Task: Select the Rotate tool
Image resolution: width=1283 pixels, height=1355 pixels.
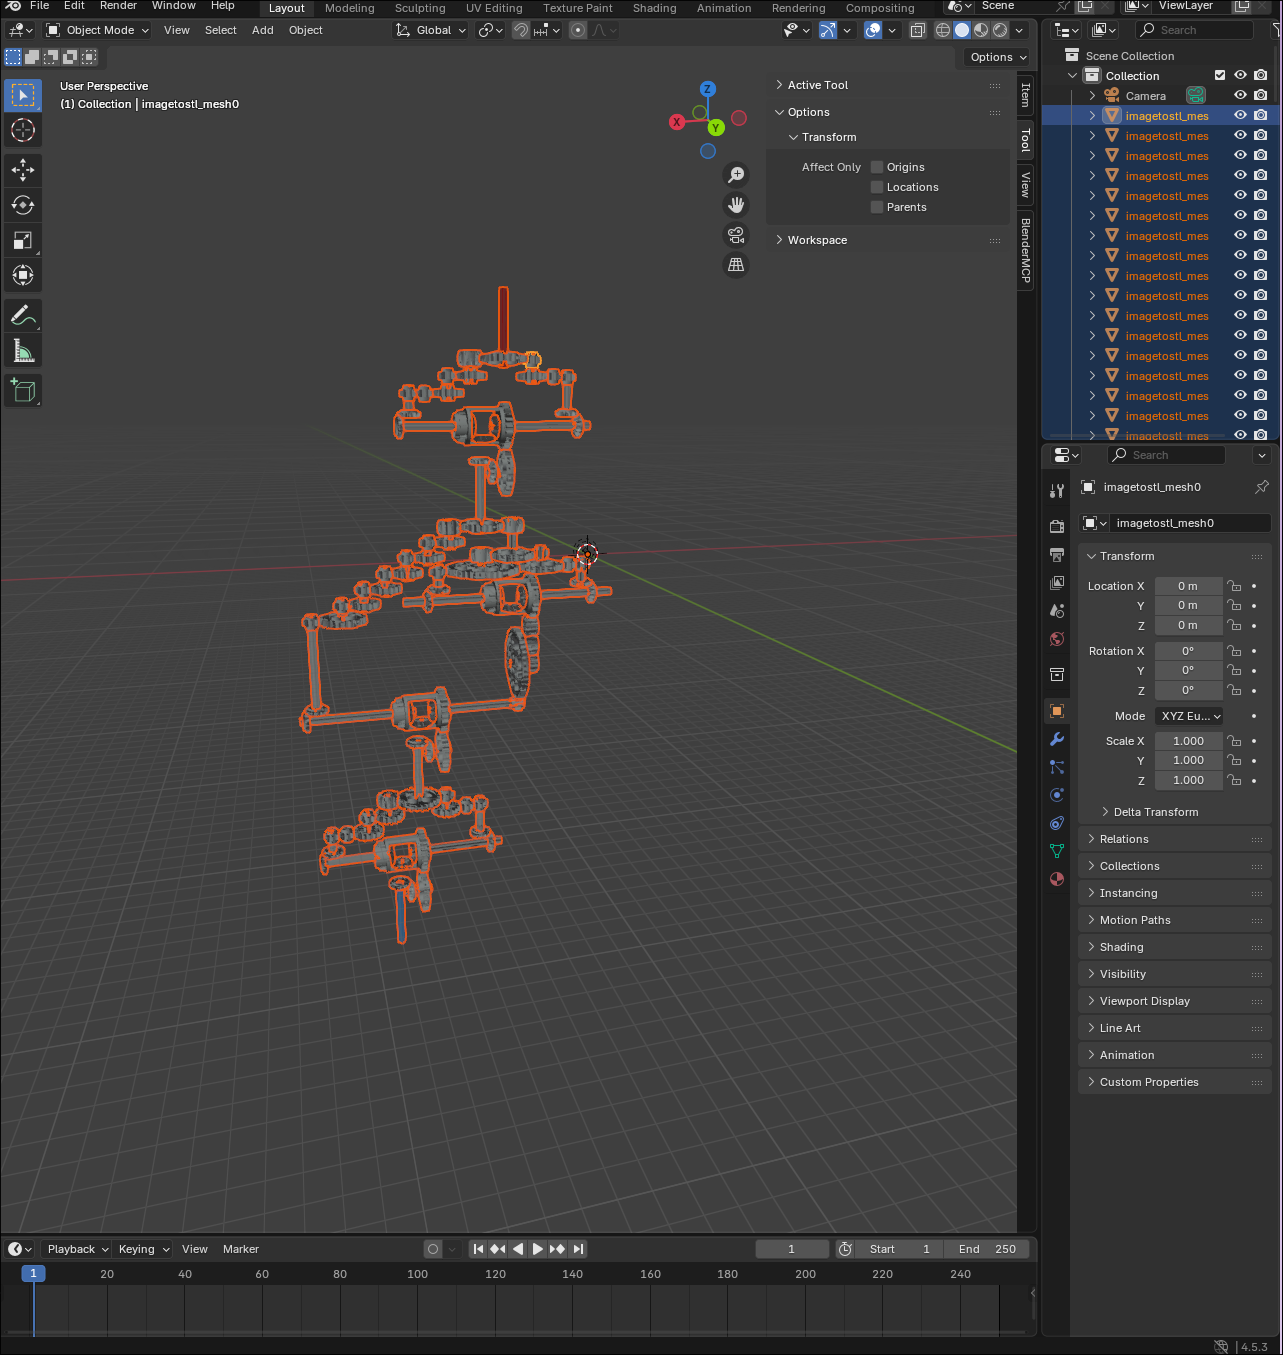Action: click(x=23, y=205)
